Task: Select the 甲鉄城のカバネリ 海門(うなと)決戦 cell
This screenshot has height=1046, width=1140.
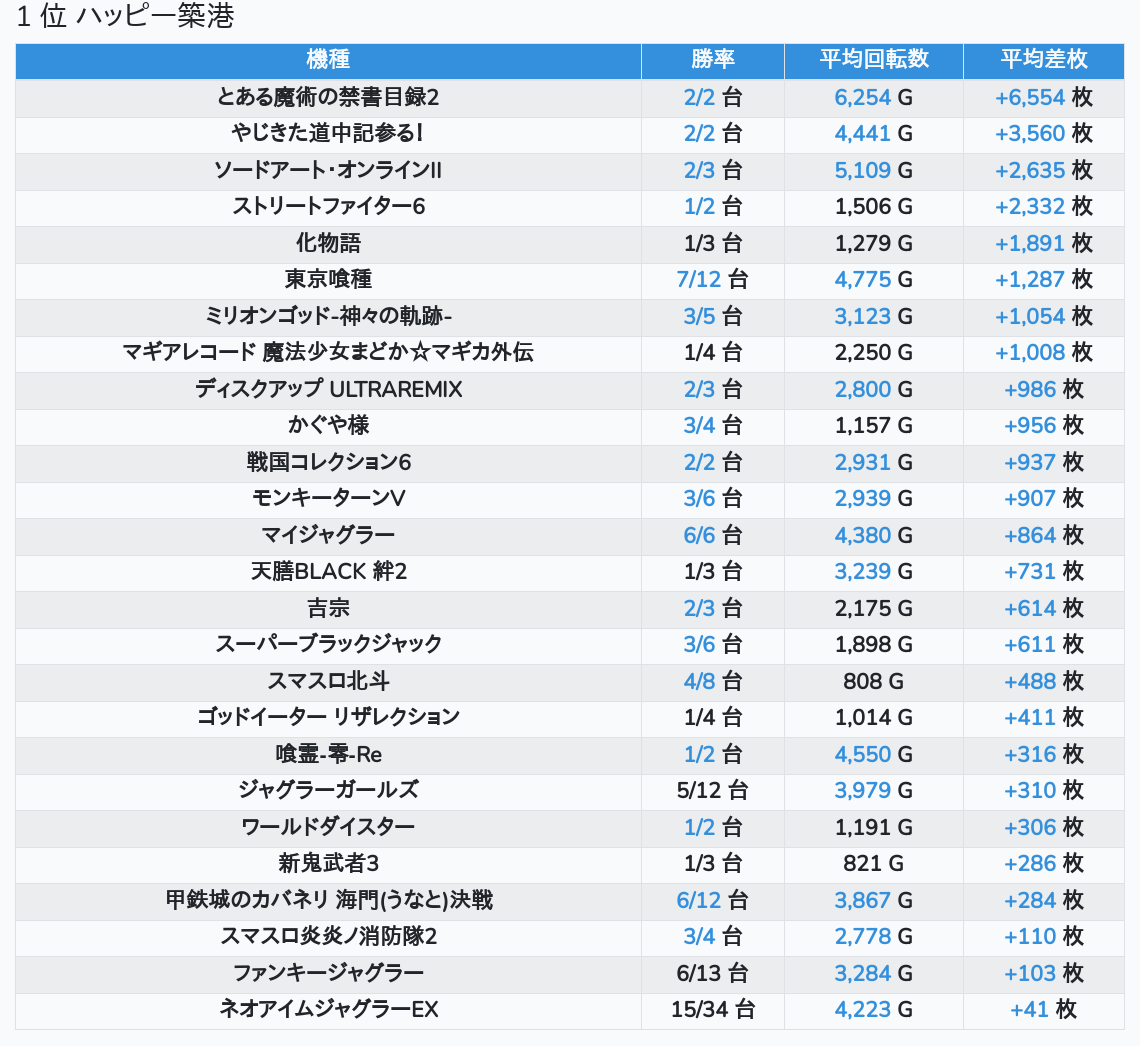Action: pos(328,901)
